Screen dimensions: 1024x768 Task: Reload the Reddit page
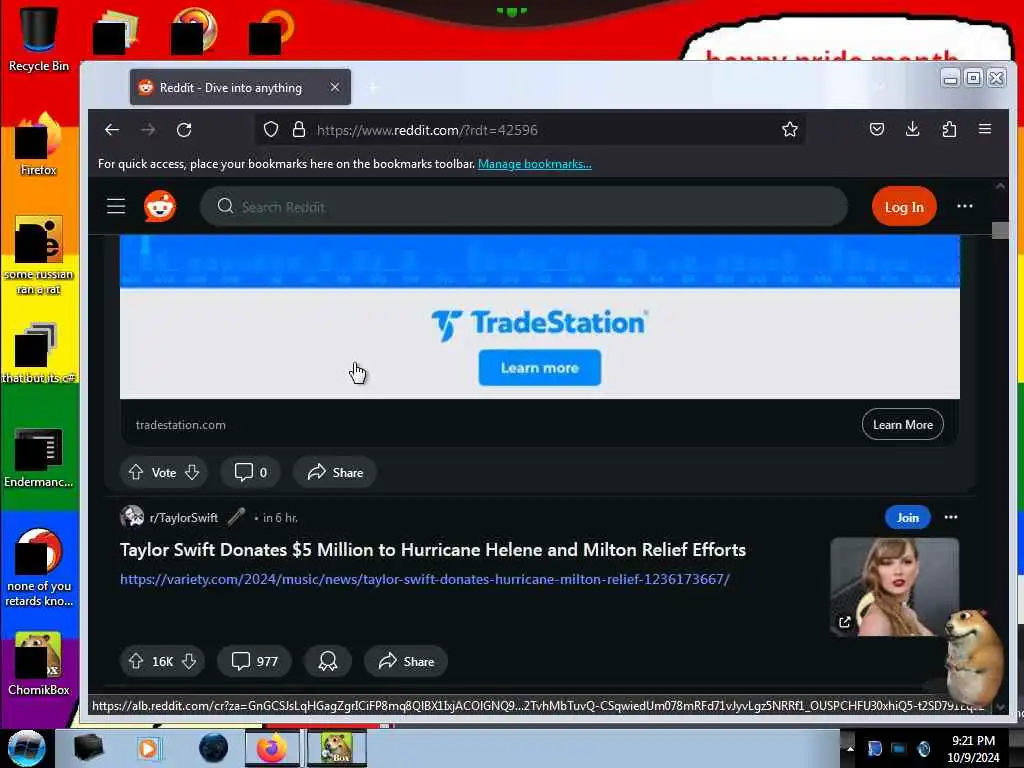(184, 130)
